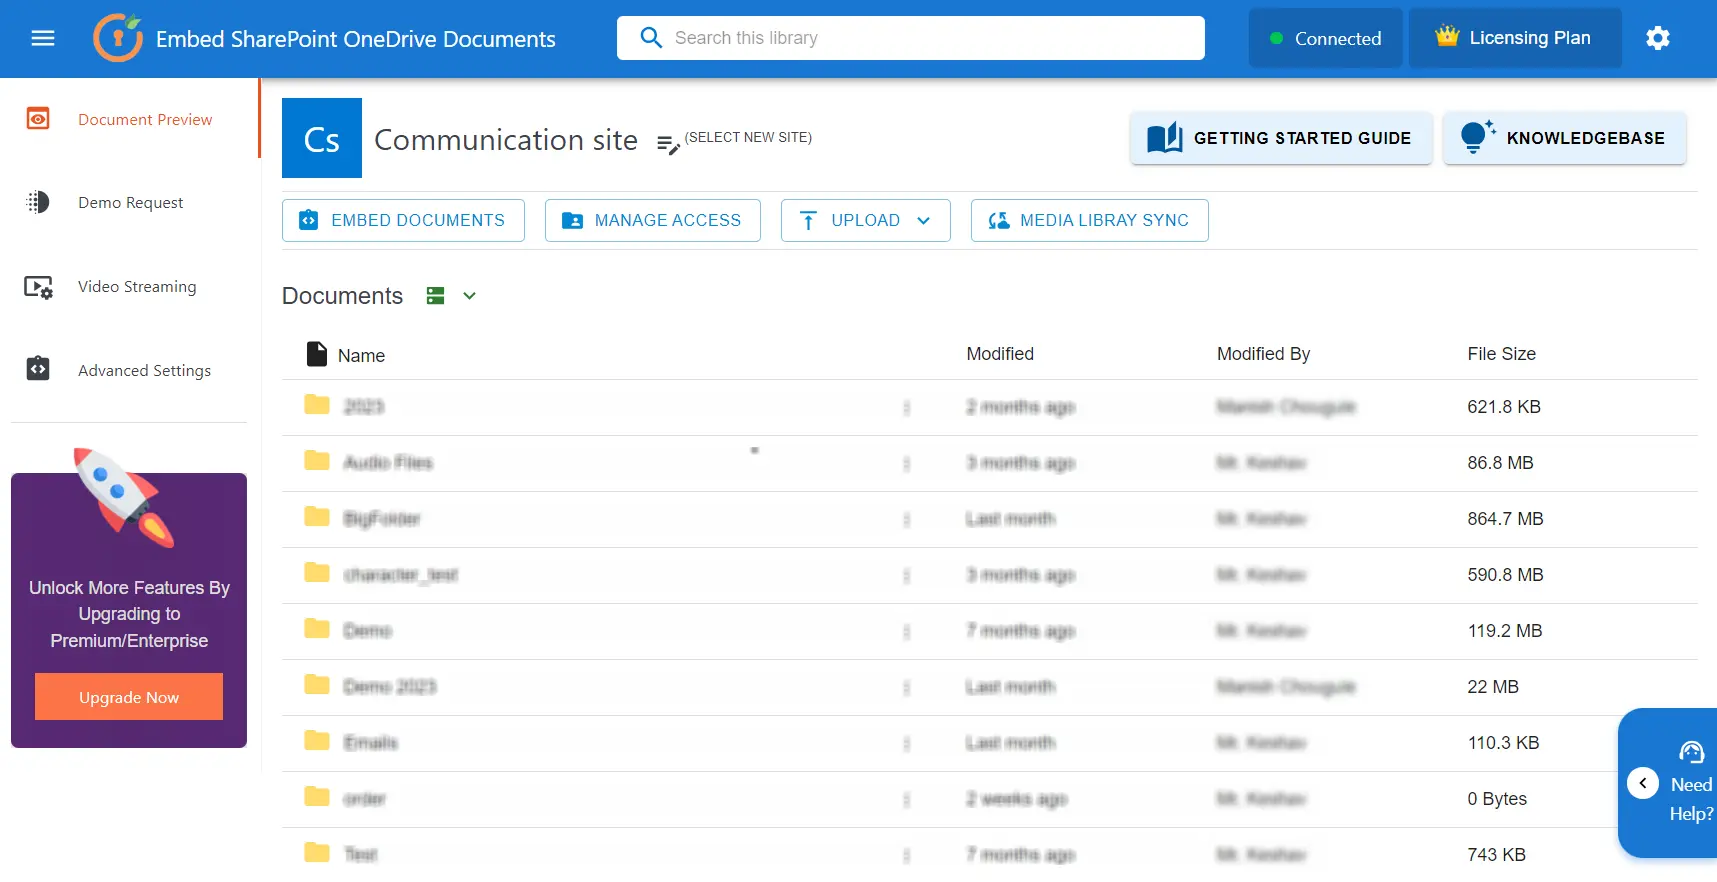Click the file type column icon
The height and width of the screenshot is (882, 1717).
click(316, 354)
